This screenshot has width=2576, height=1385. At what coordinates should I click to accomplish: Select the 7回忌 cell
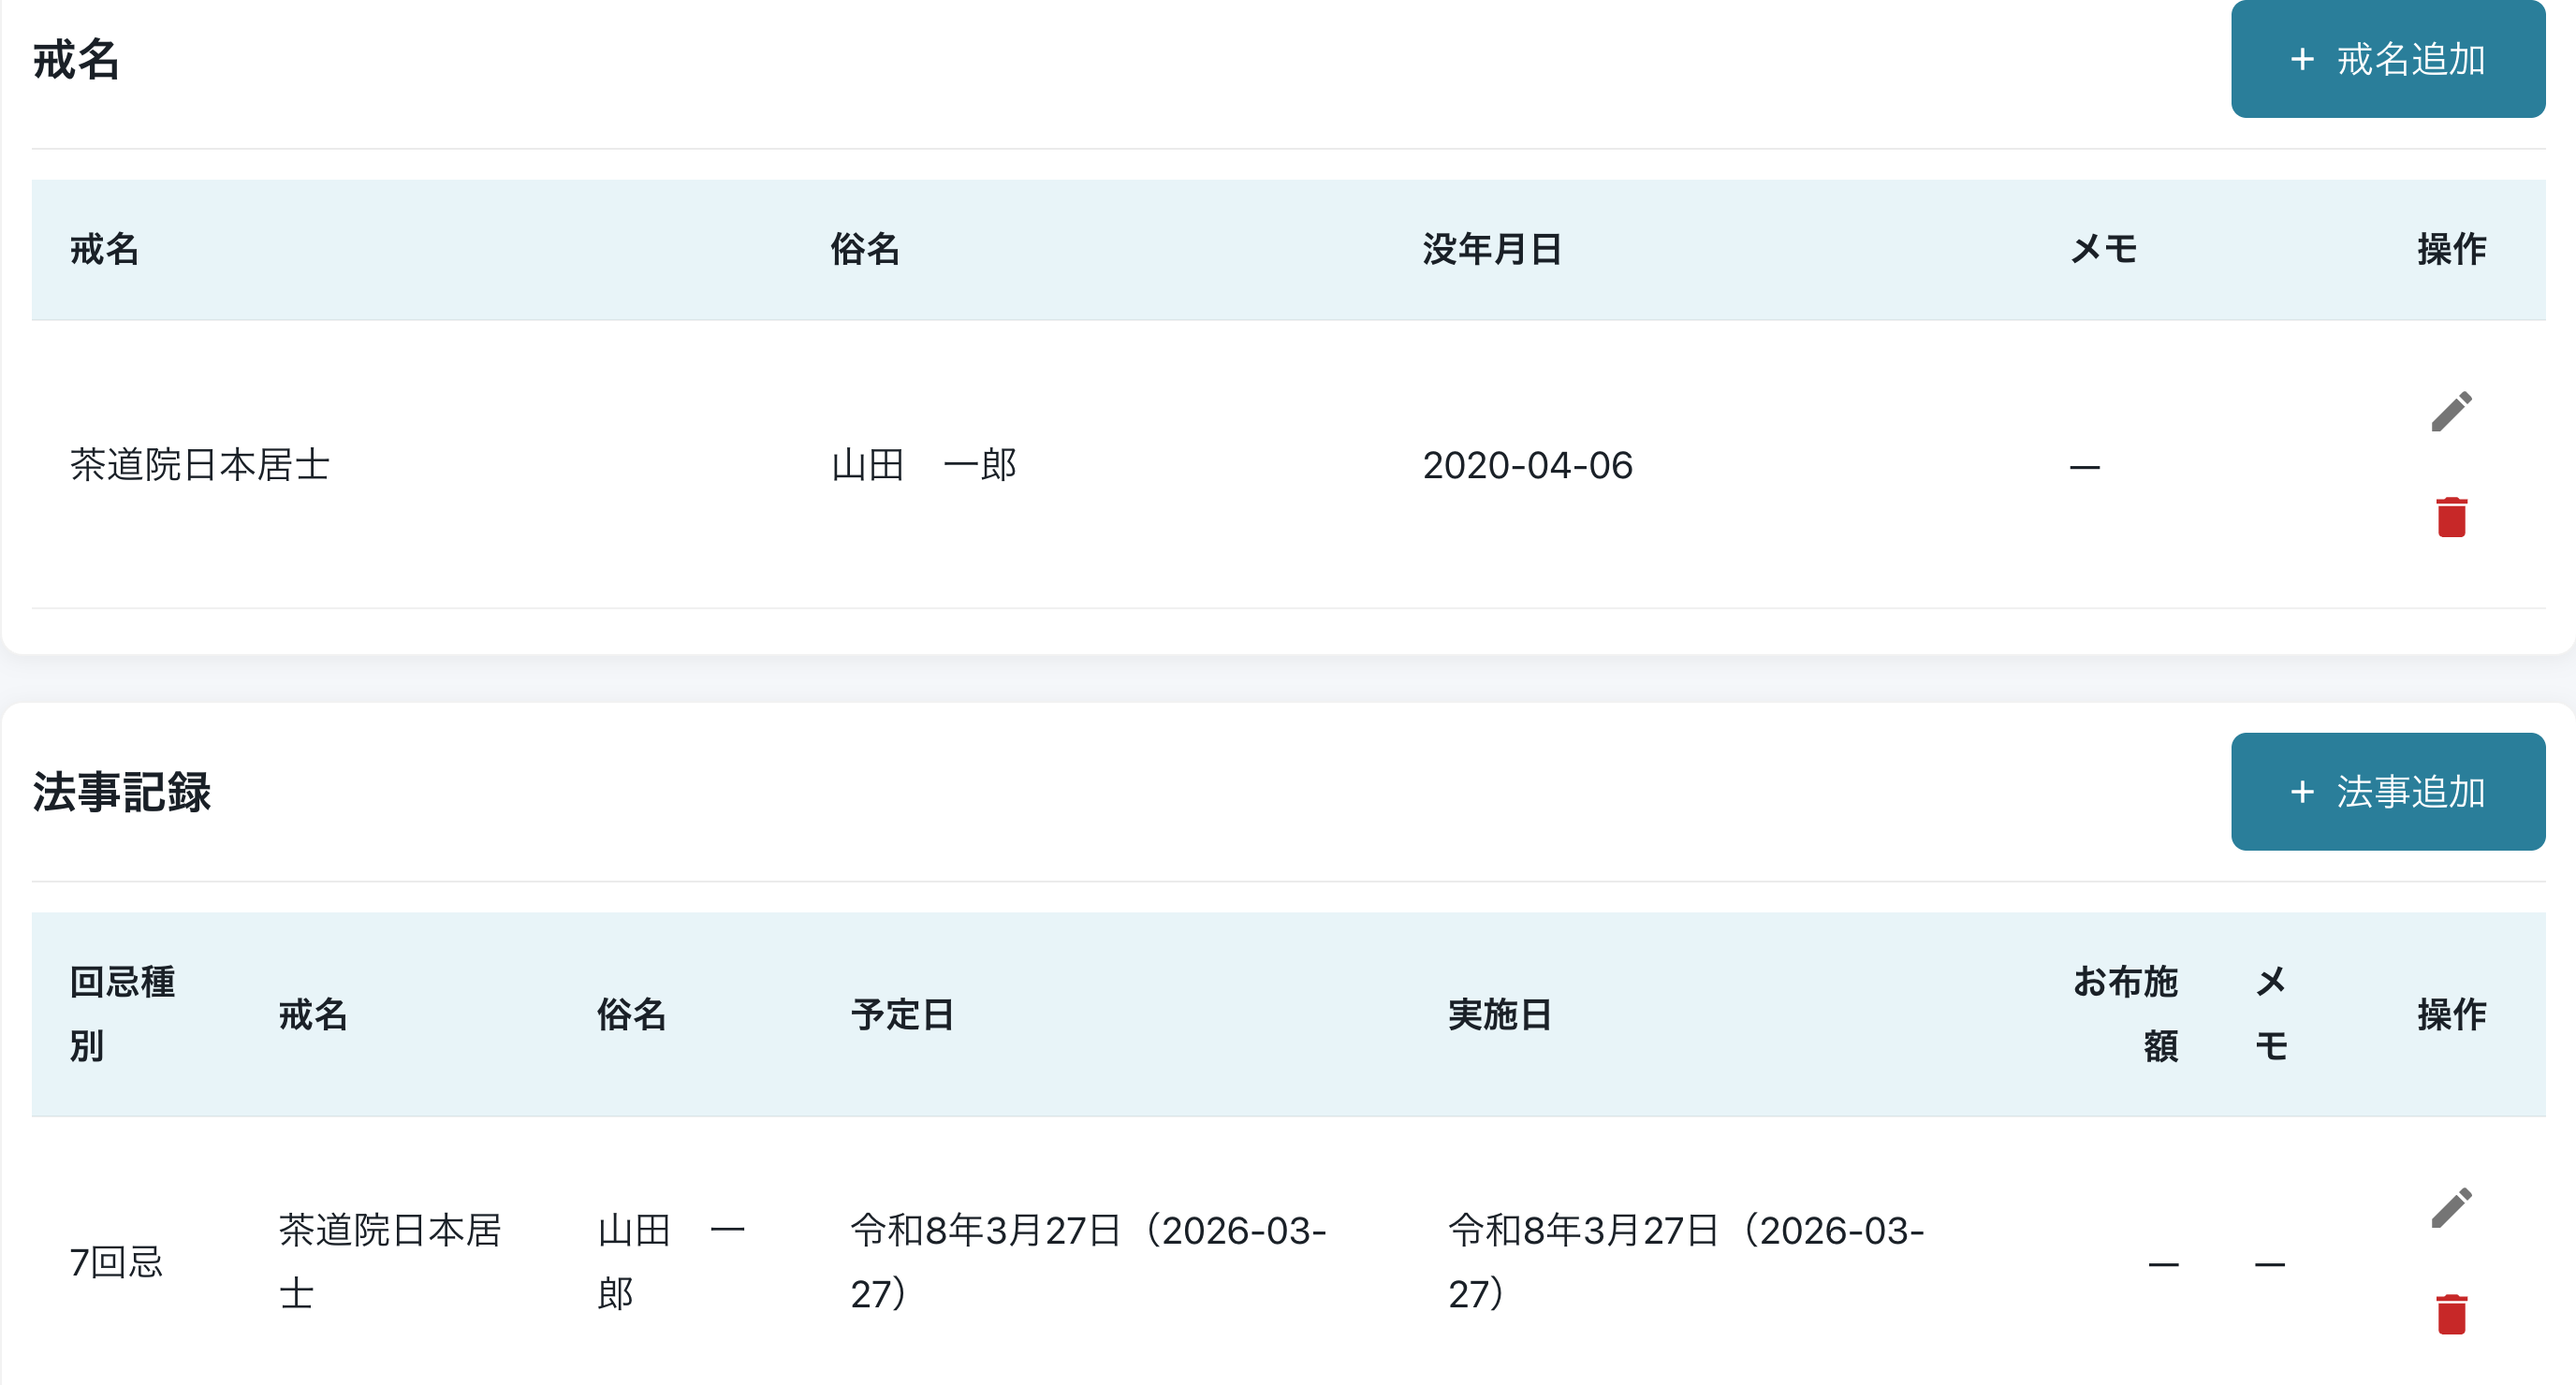pos(116,1262)
